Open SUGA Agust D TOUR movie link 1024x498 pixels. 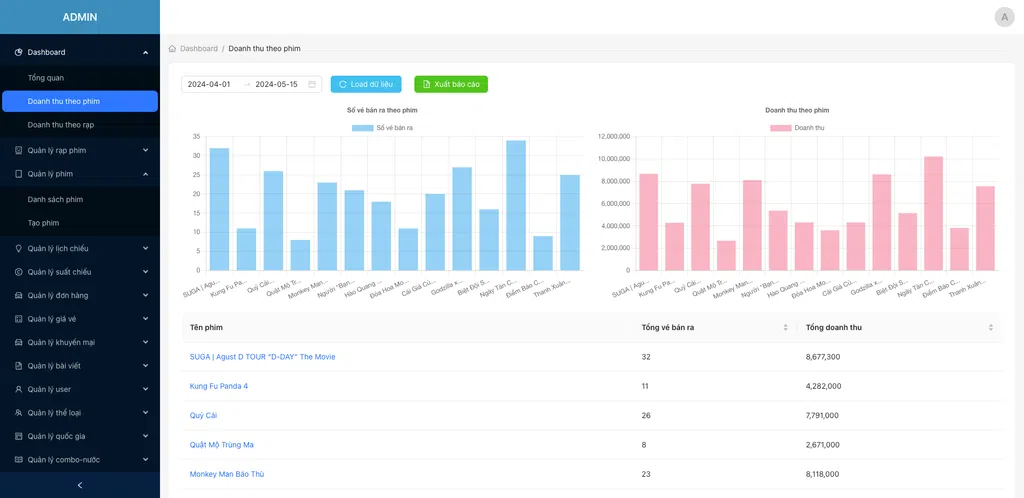[263, 357]
